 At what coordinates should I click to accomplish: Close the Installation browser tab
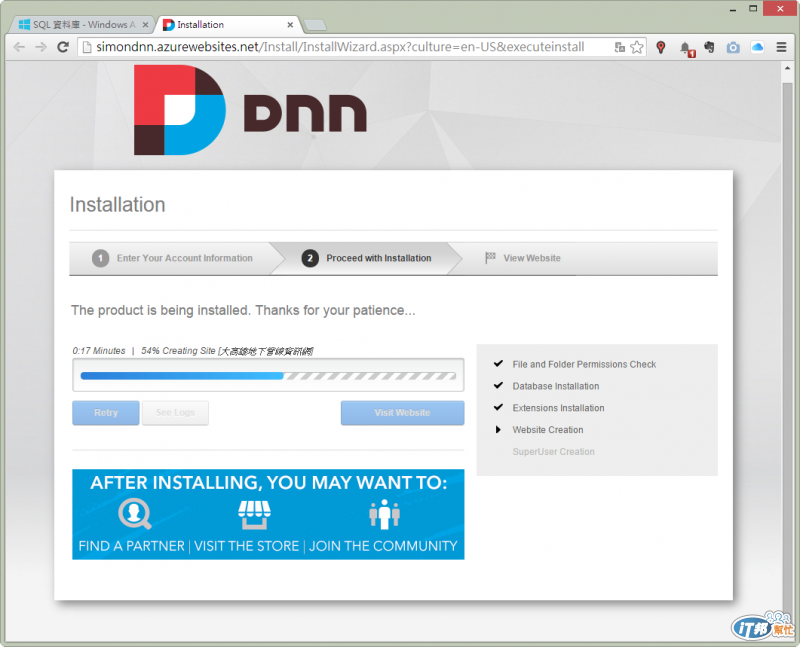pos(290,24)
